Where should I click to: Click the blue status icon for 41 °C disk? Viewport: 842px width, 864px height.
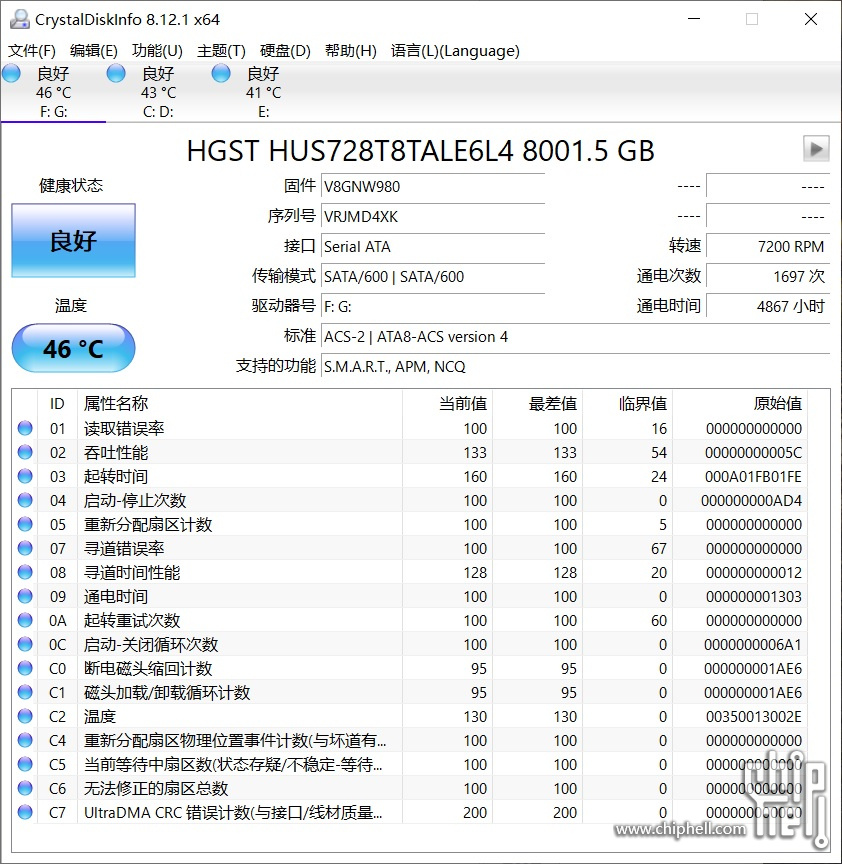coord(221,73)
